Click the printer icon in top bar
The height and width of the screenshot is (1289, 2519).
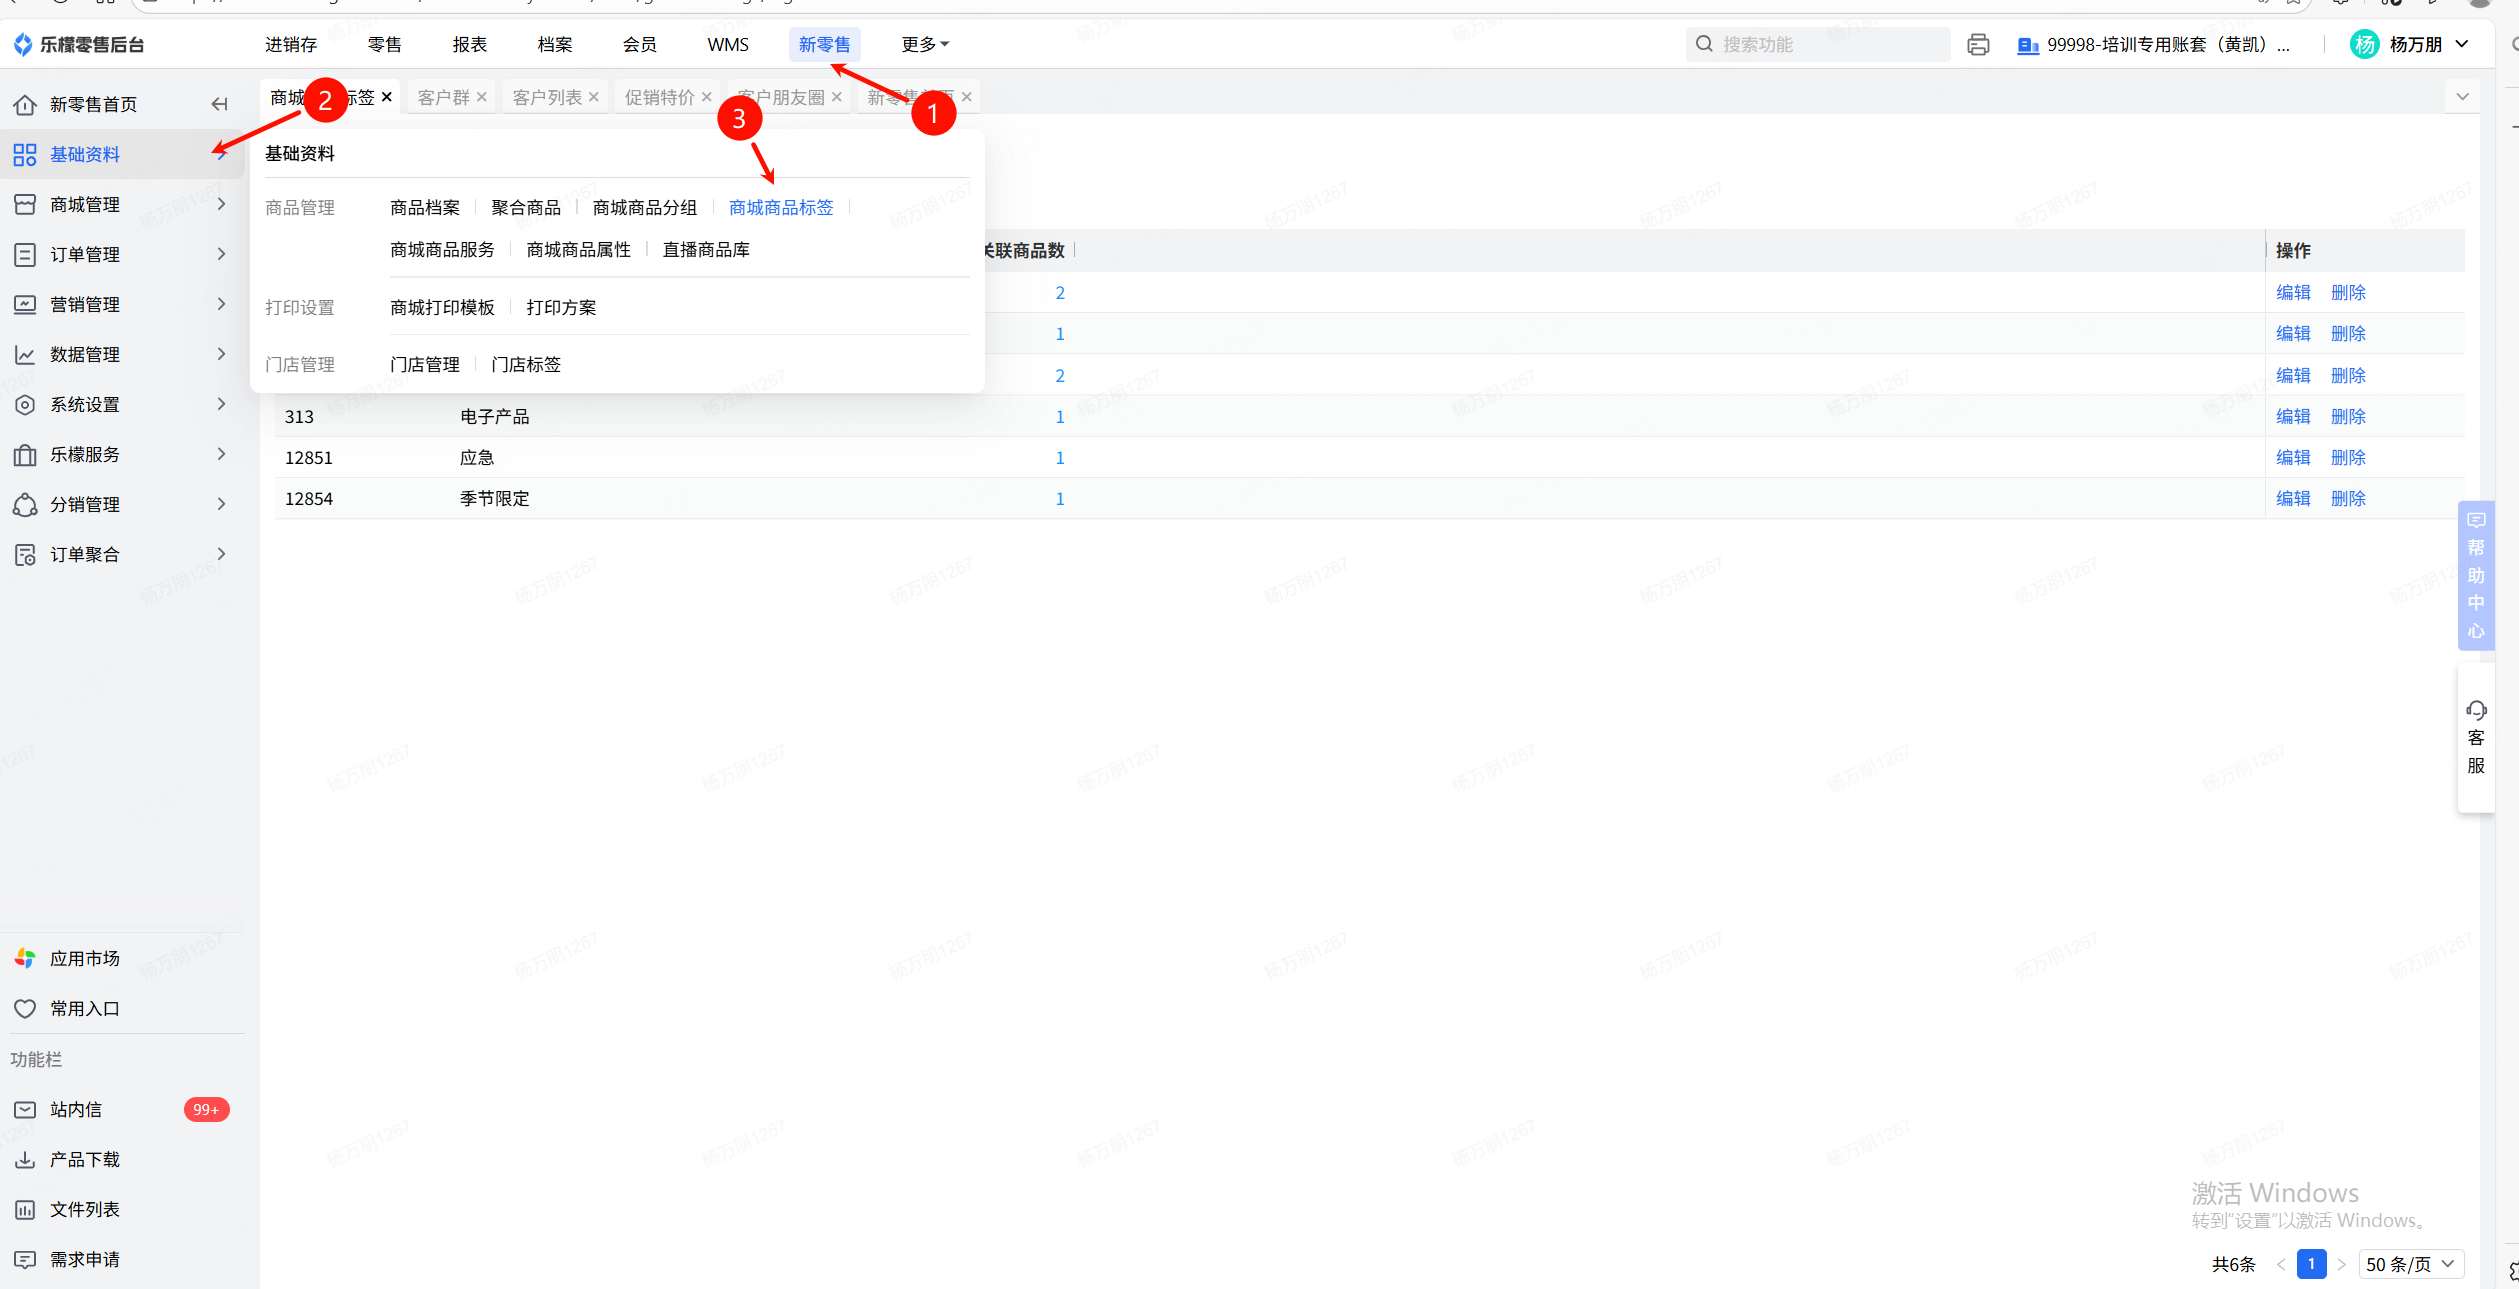[x=1977, y=45]
